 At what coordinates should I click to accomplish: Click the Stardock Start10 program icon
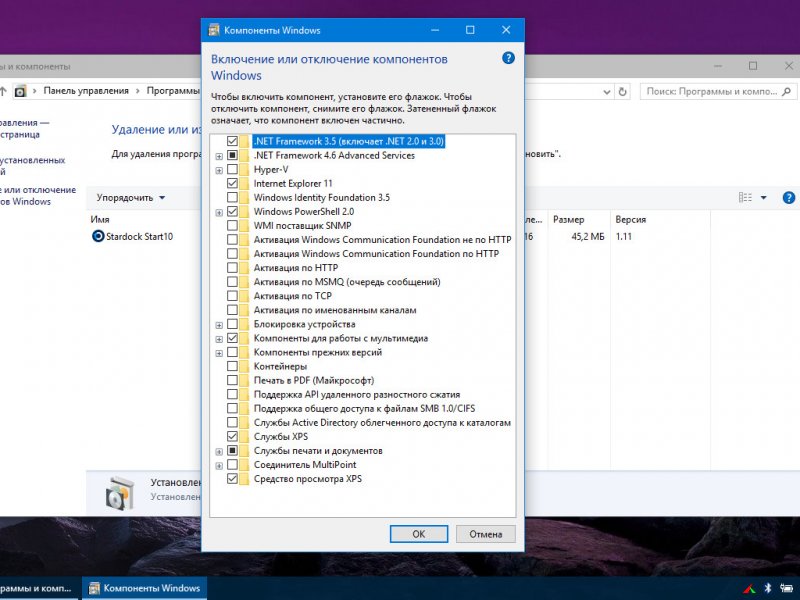pyautogui.click(x=98, y=236)
